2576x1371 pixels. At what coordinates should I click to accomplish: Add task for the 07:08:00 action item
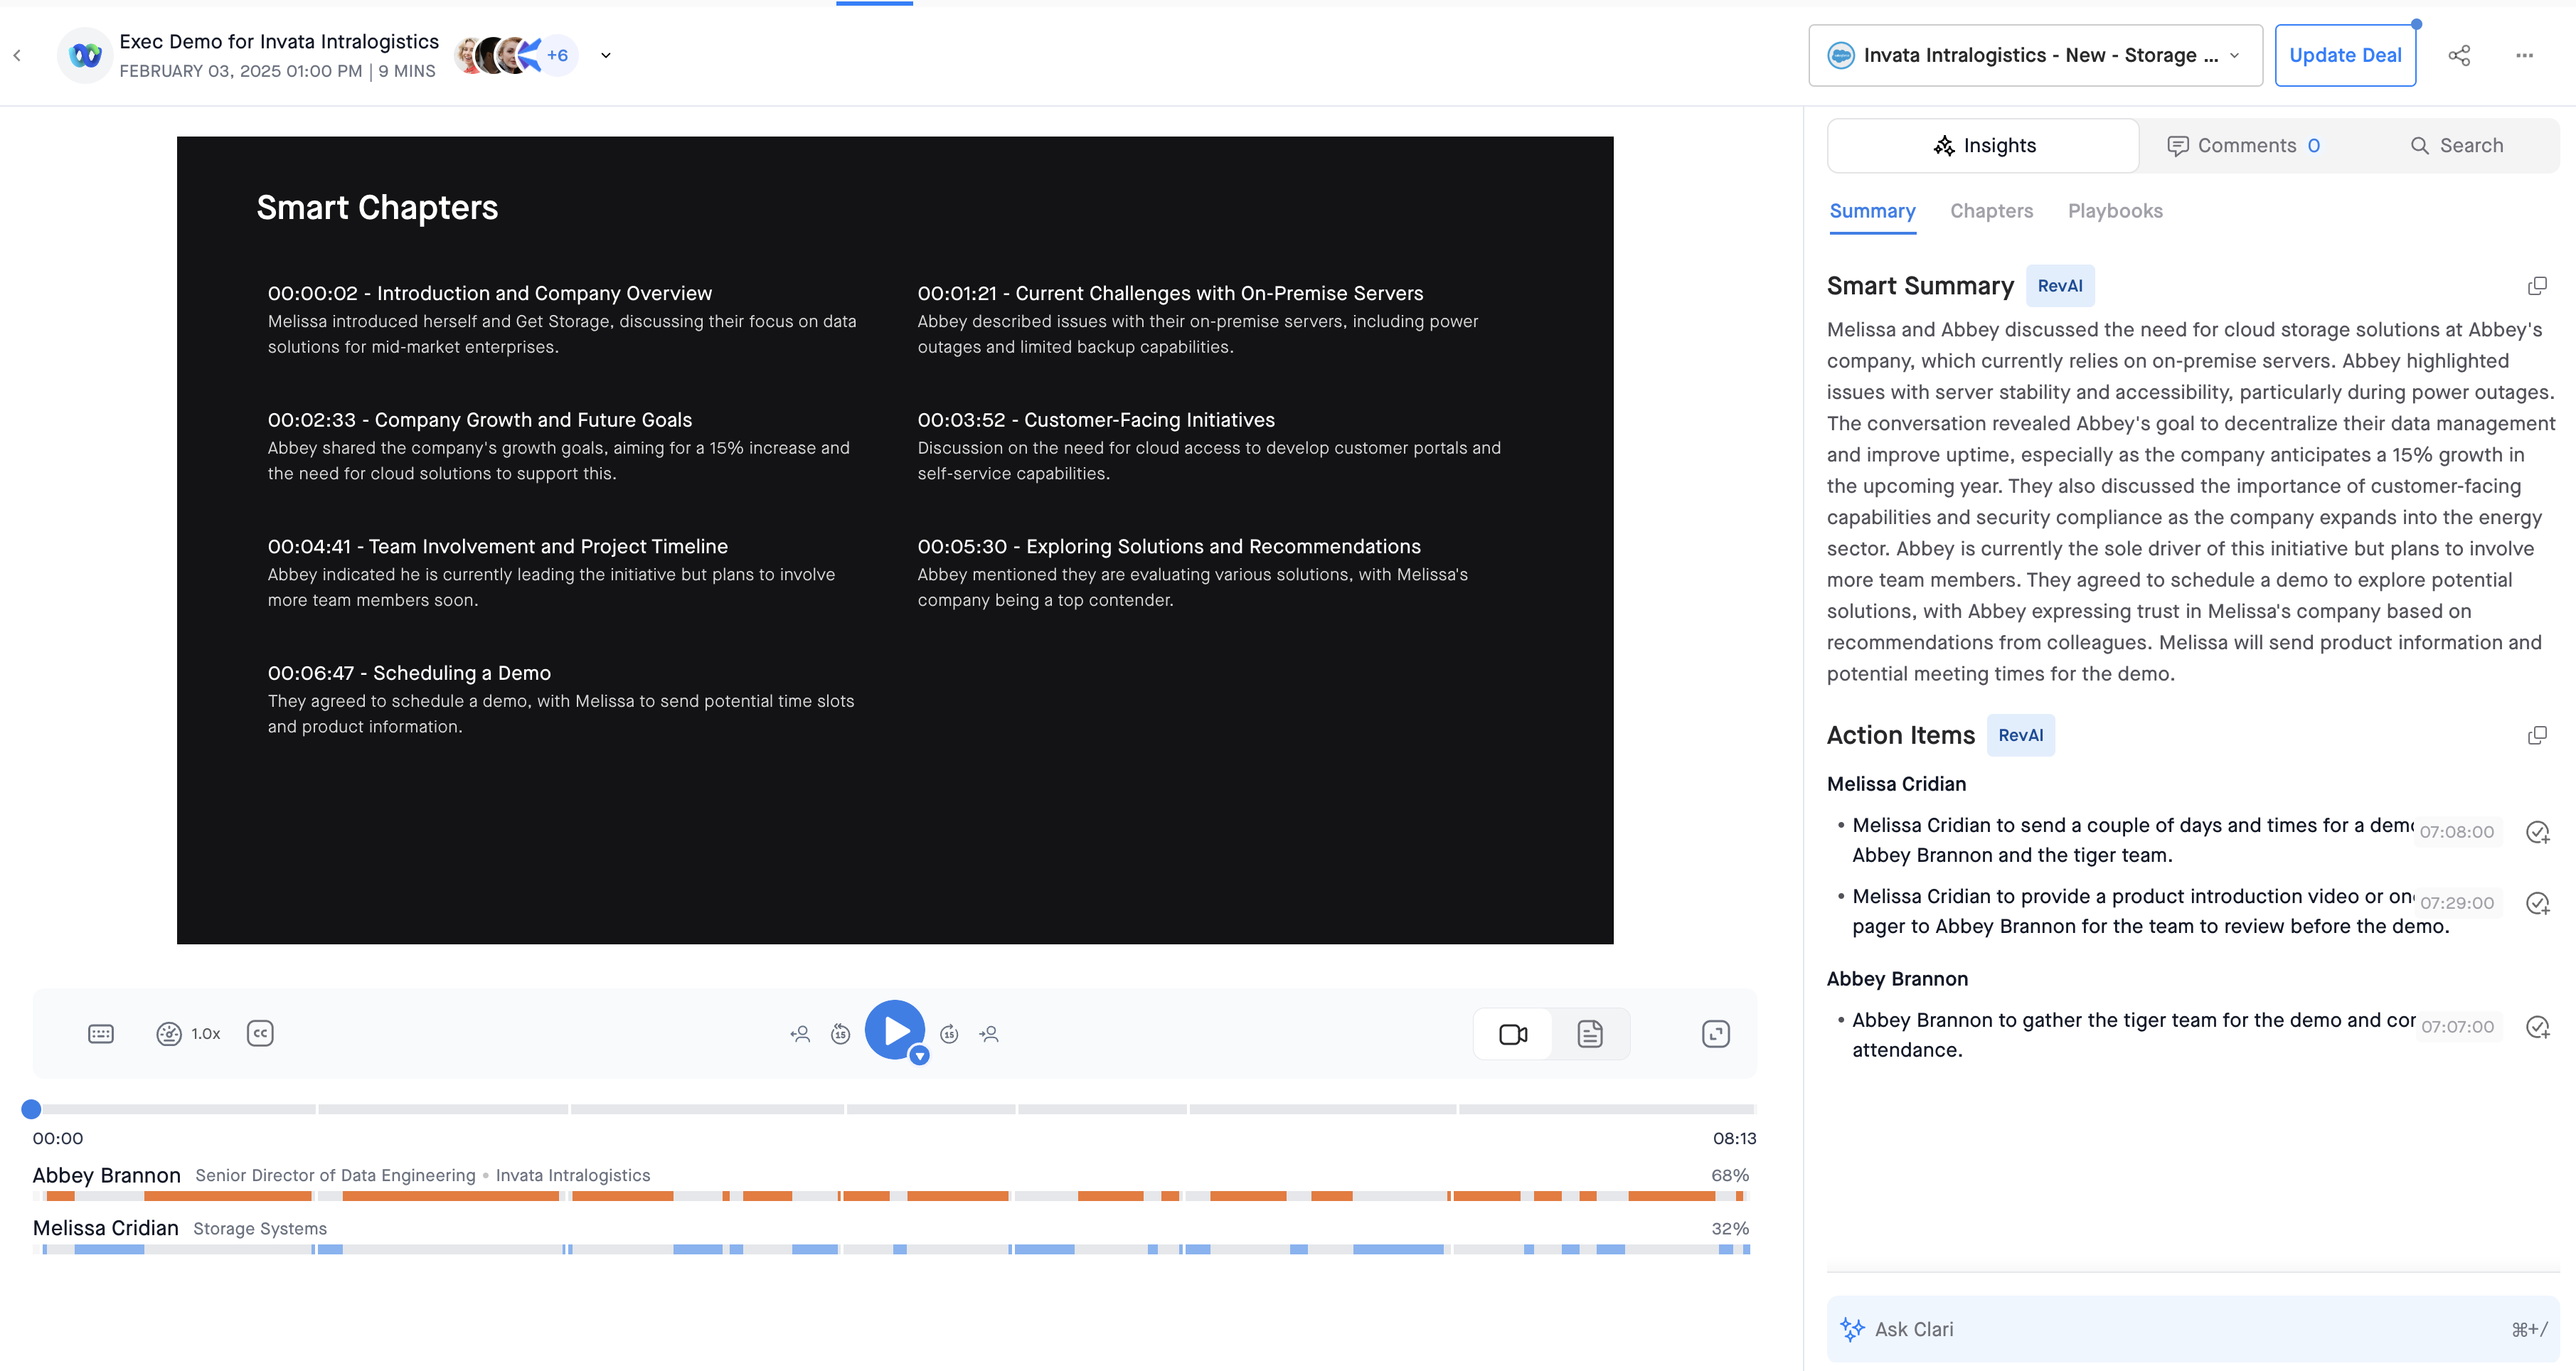(2537, 832)
